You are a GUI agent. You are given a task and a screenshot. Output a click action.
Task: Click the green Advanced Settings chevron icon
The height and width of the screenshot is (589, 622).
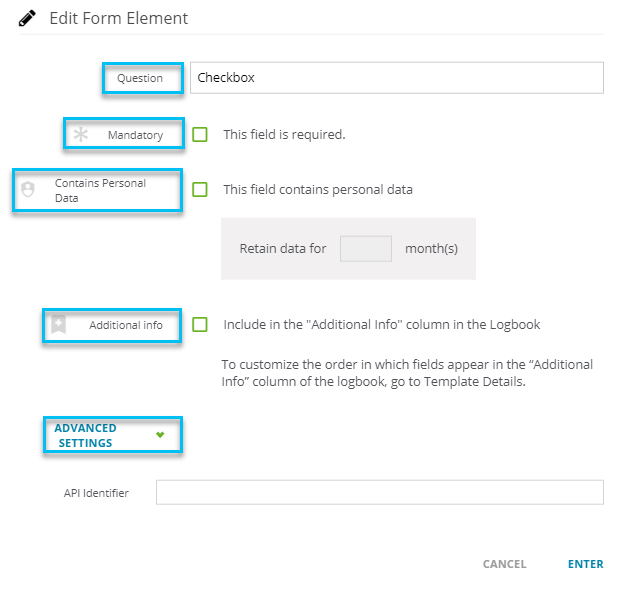160,435
